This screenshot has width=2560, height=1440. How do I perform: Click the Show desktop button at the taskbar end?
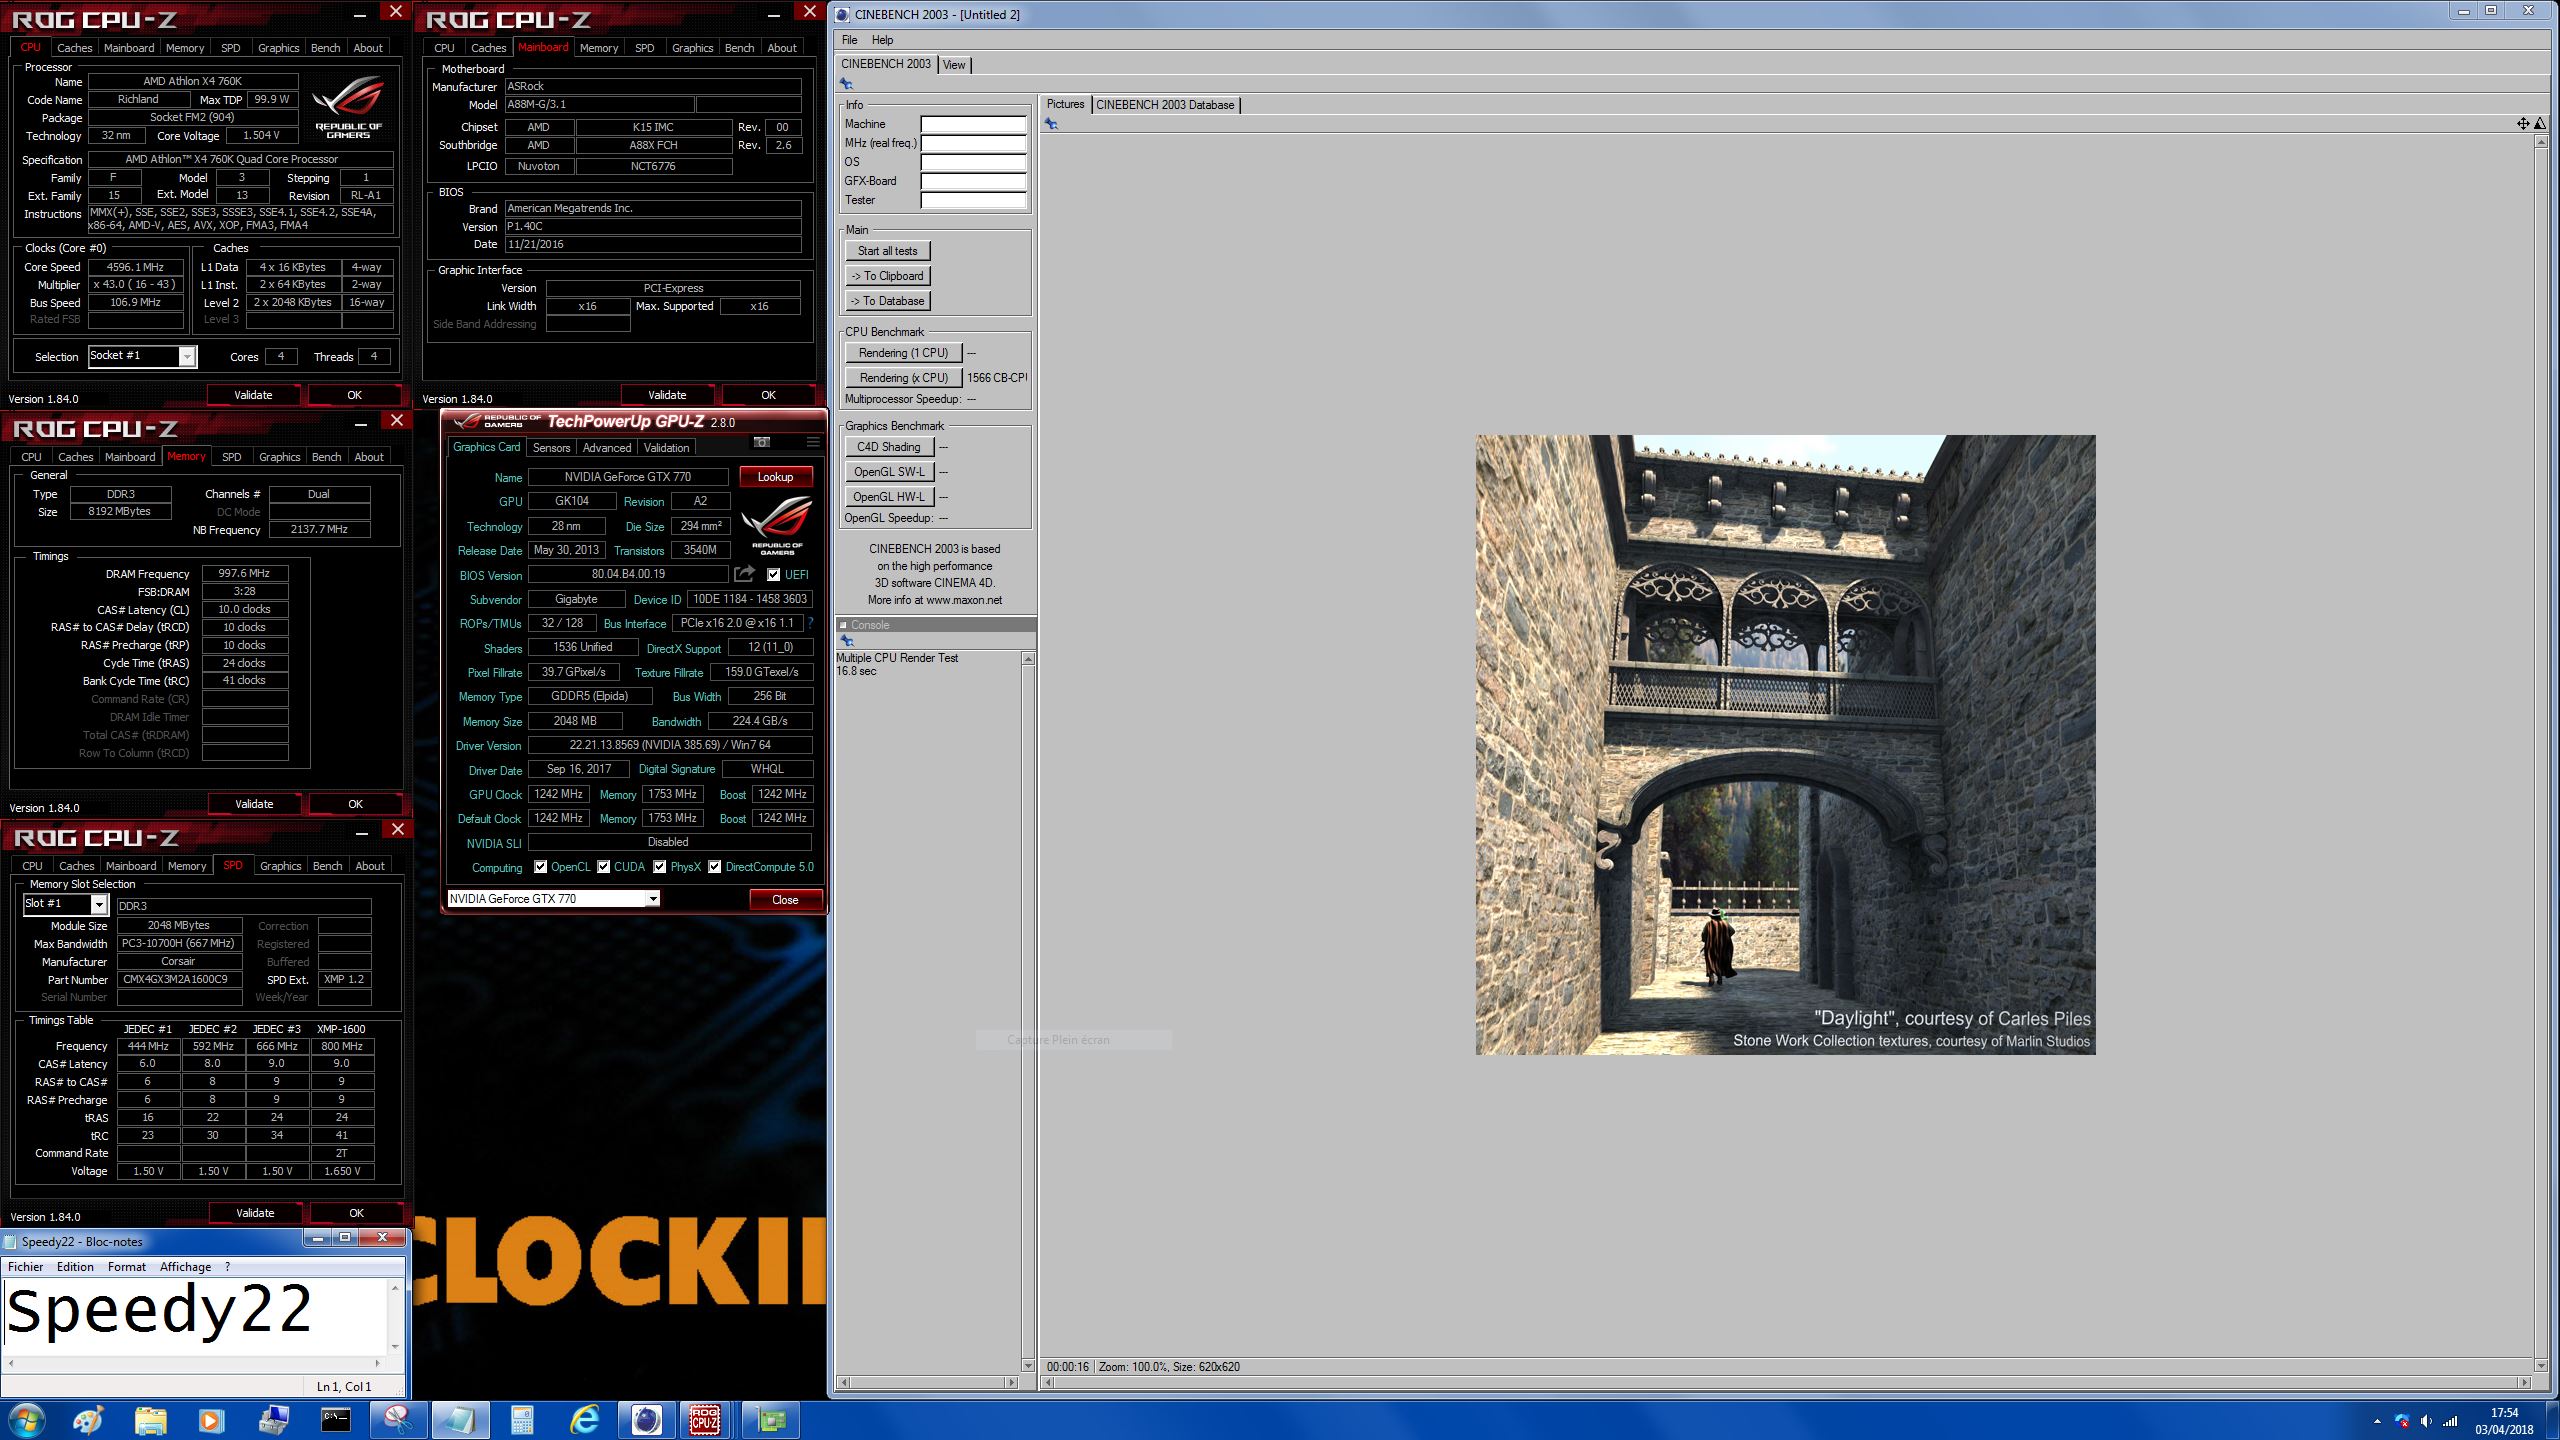[2552, 1421]
